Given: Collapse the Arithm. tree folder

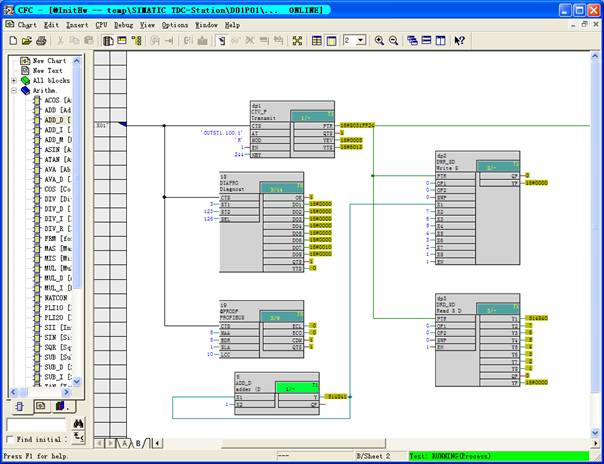Looking at the screenshot, I should pyautogui.click(x=13, y=90).
